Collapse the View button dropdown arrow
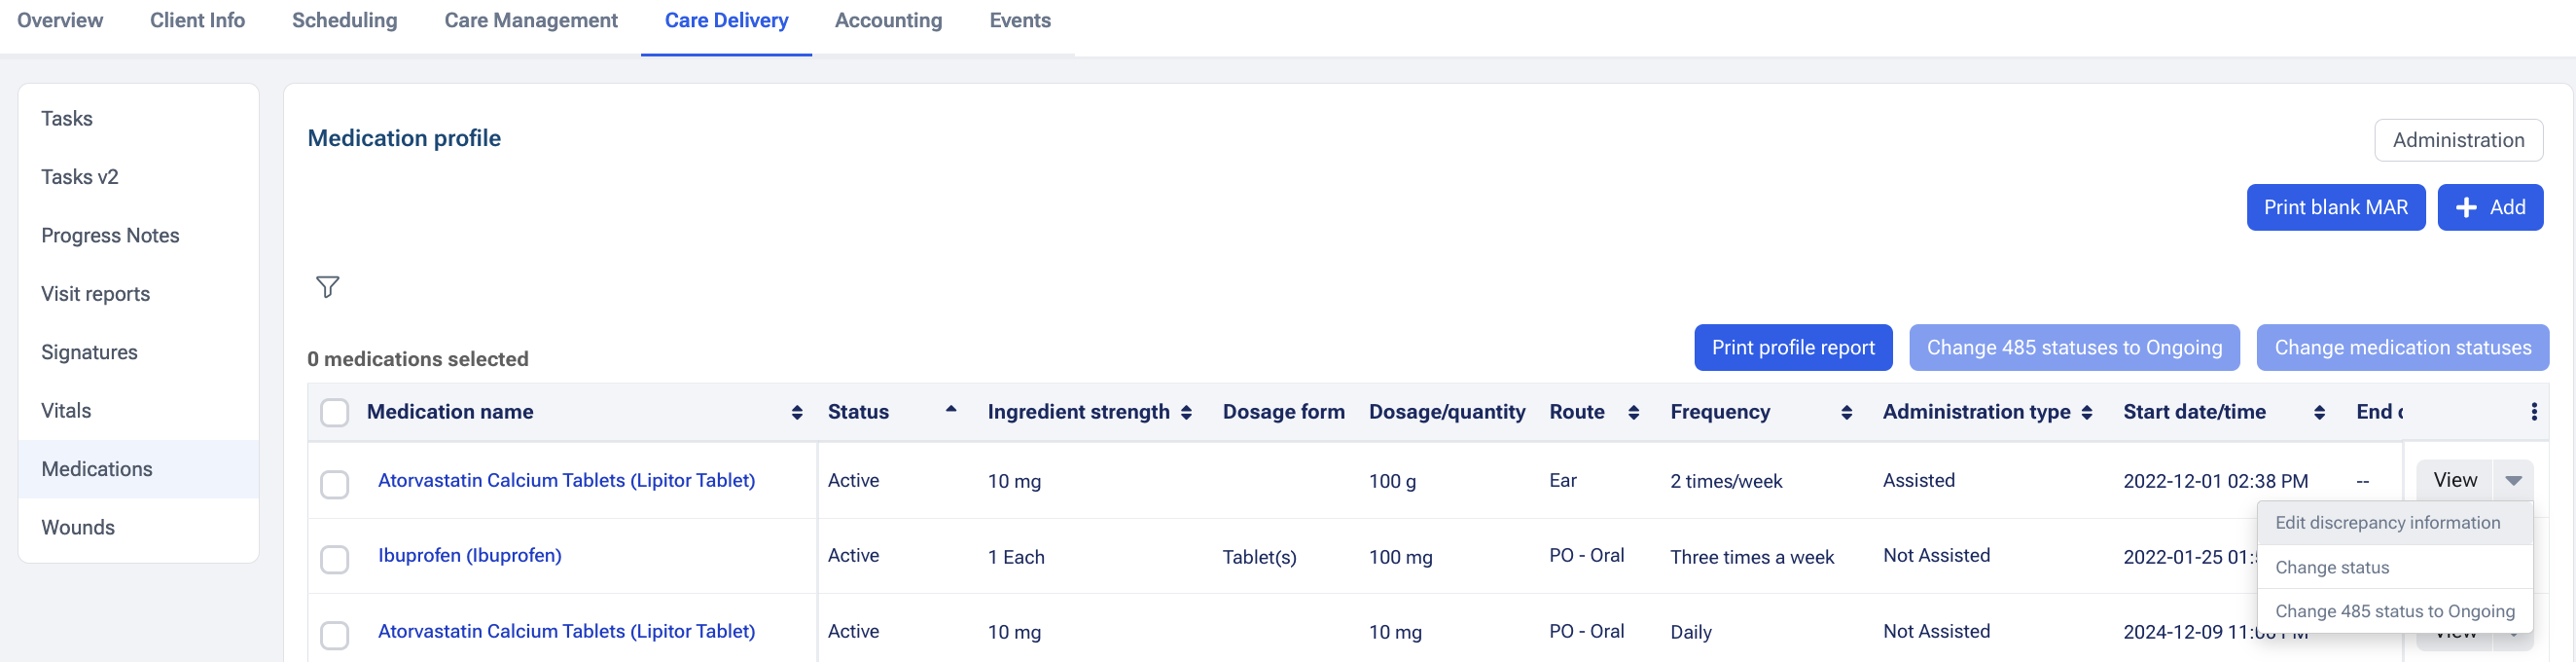The height and width of the screenshot is (662, 2576). point(2513,481)
